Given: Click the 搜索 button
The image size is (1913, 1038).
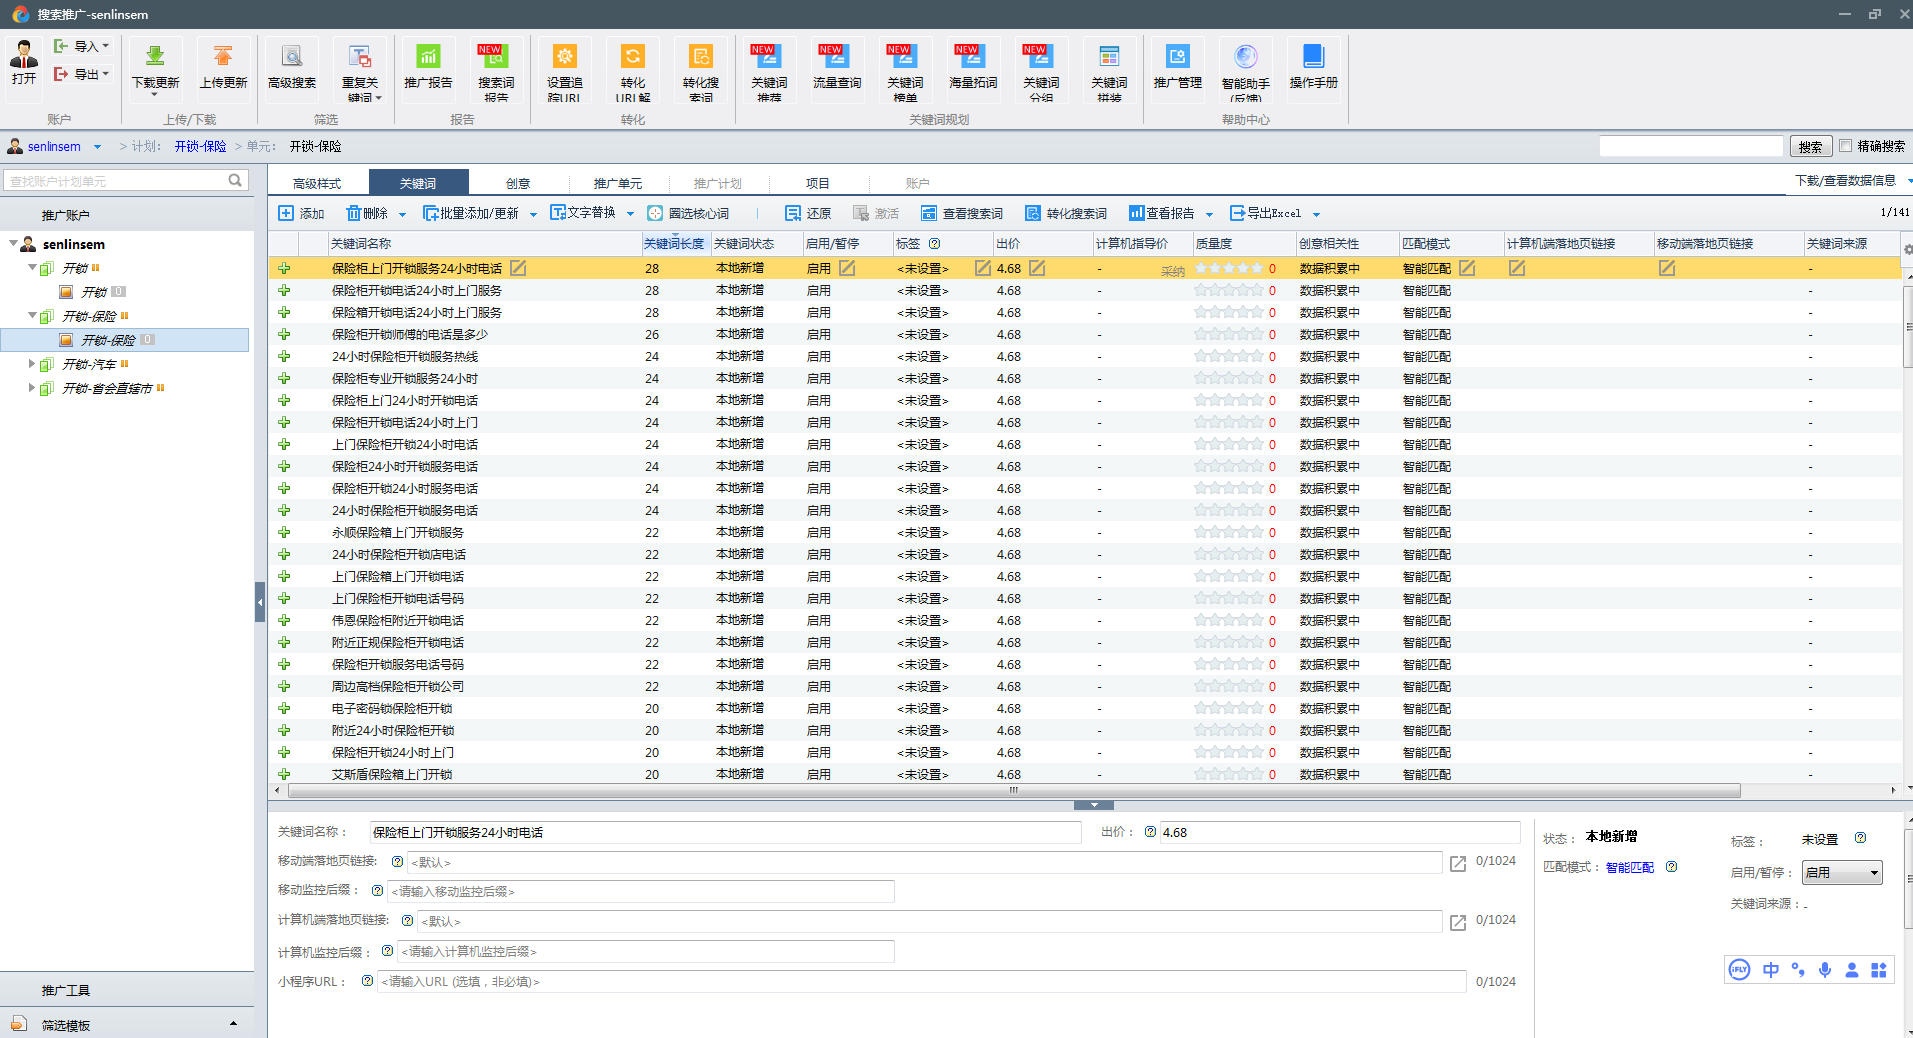Looking at the screenshot, I should click(1810, 147).
